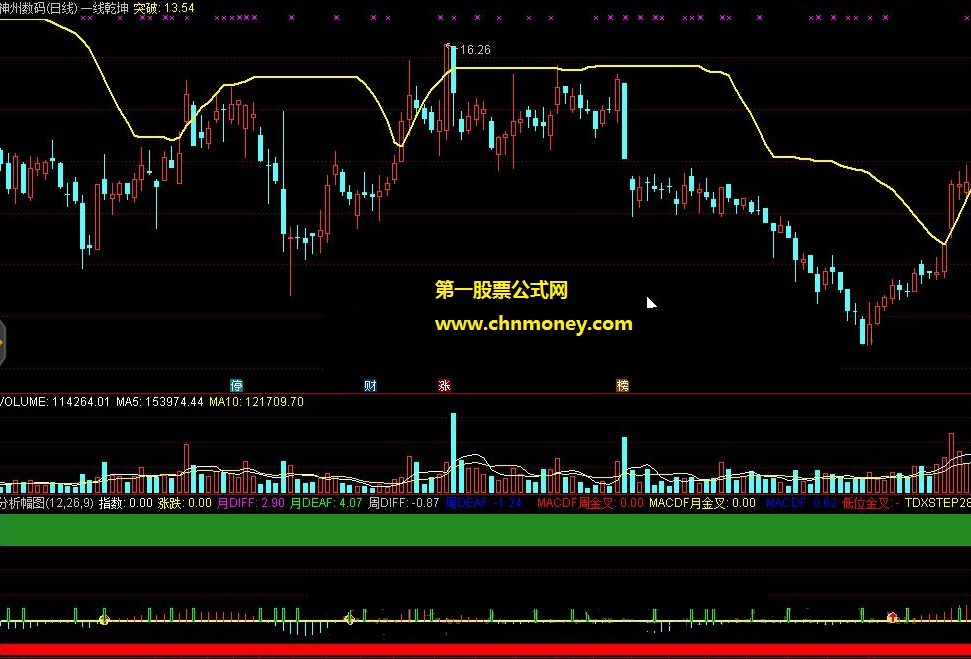Select the 月DEAF: 4.07 readout
This screenshot has height=659, width=971.
pyautogui.click(x=326, y=503)
